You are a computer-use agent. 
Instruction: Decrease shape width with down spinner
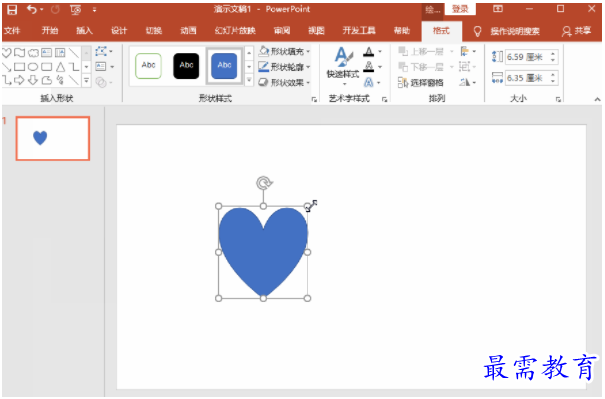click(553, 81)
